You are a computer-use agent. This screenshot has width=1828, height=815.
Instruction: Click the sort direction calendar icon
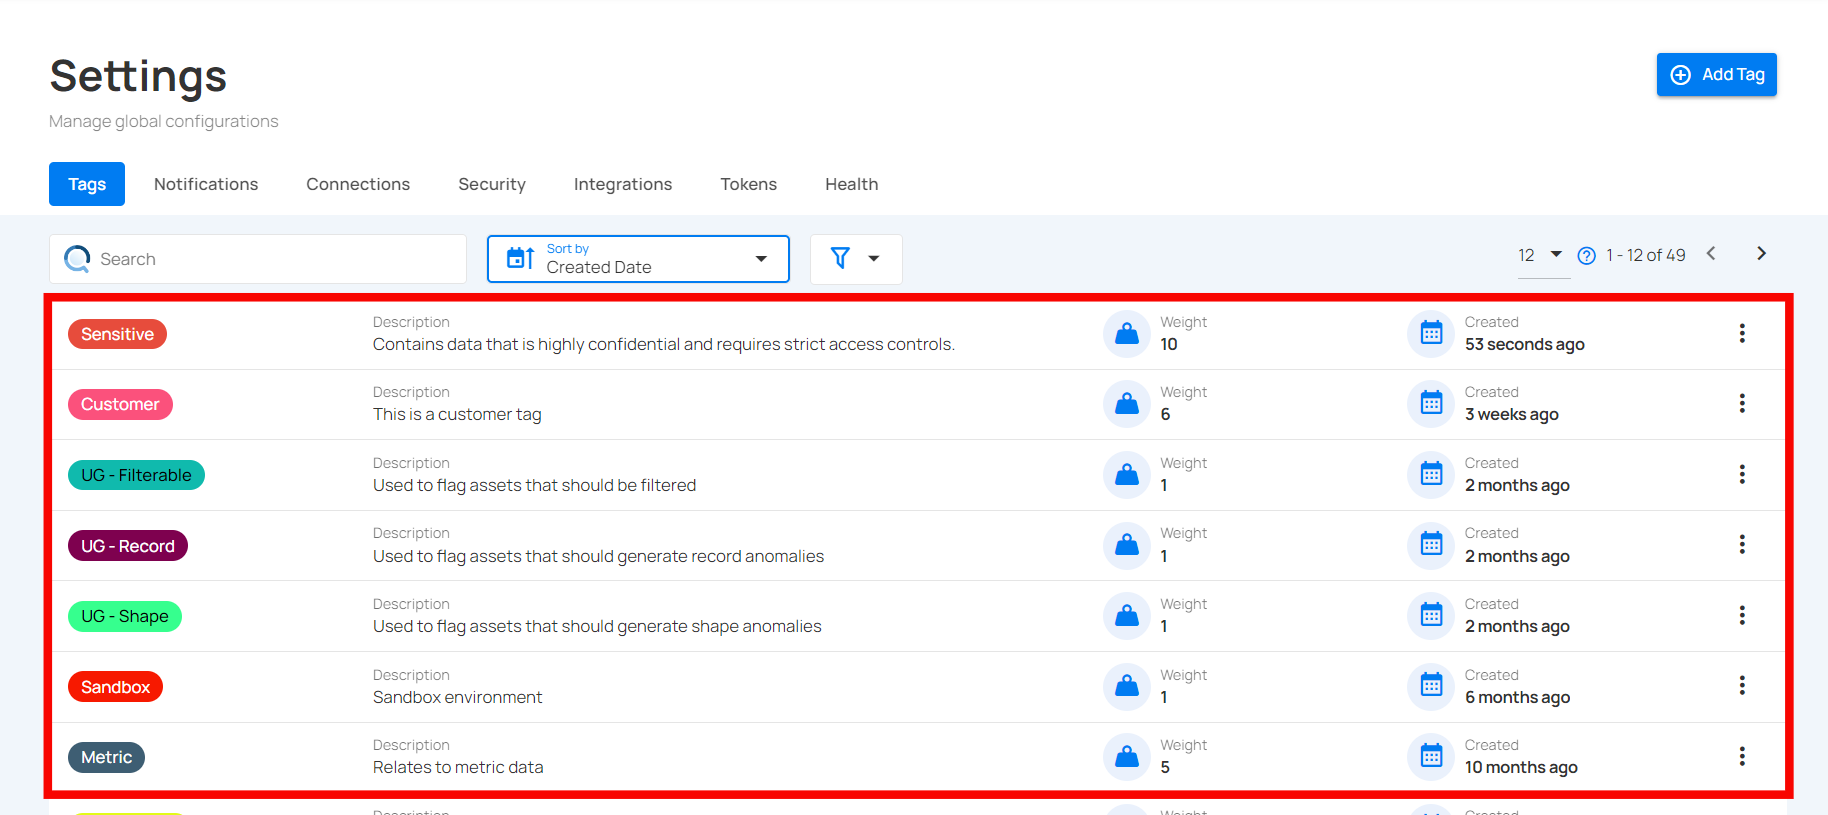pyautogui.click(x=520, y=258)
